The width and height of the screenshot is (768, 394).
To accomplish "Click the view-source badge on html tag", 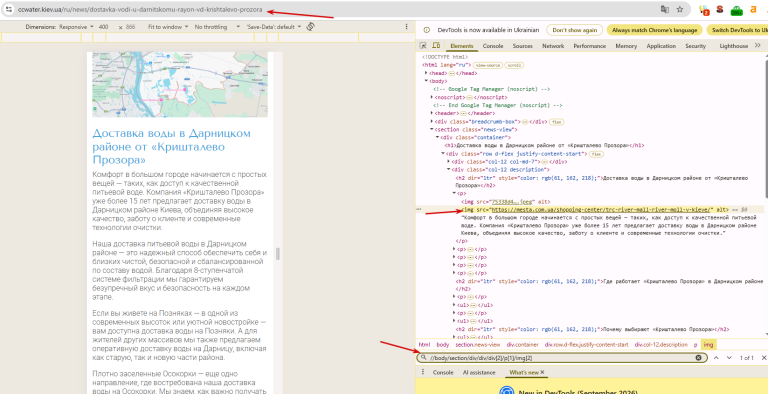I will (x=489, y=65).
